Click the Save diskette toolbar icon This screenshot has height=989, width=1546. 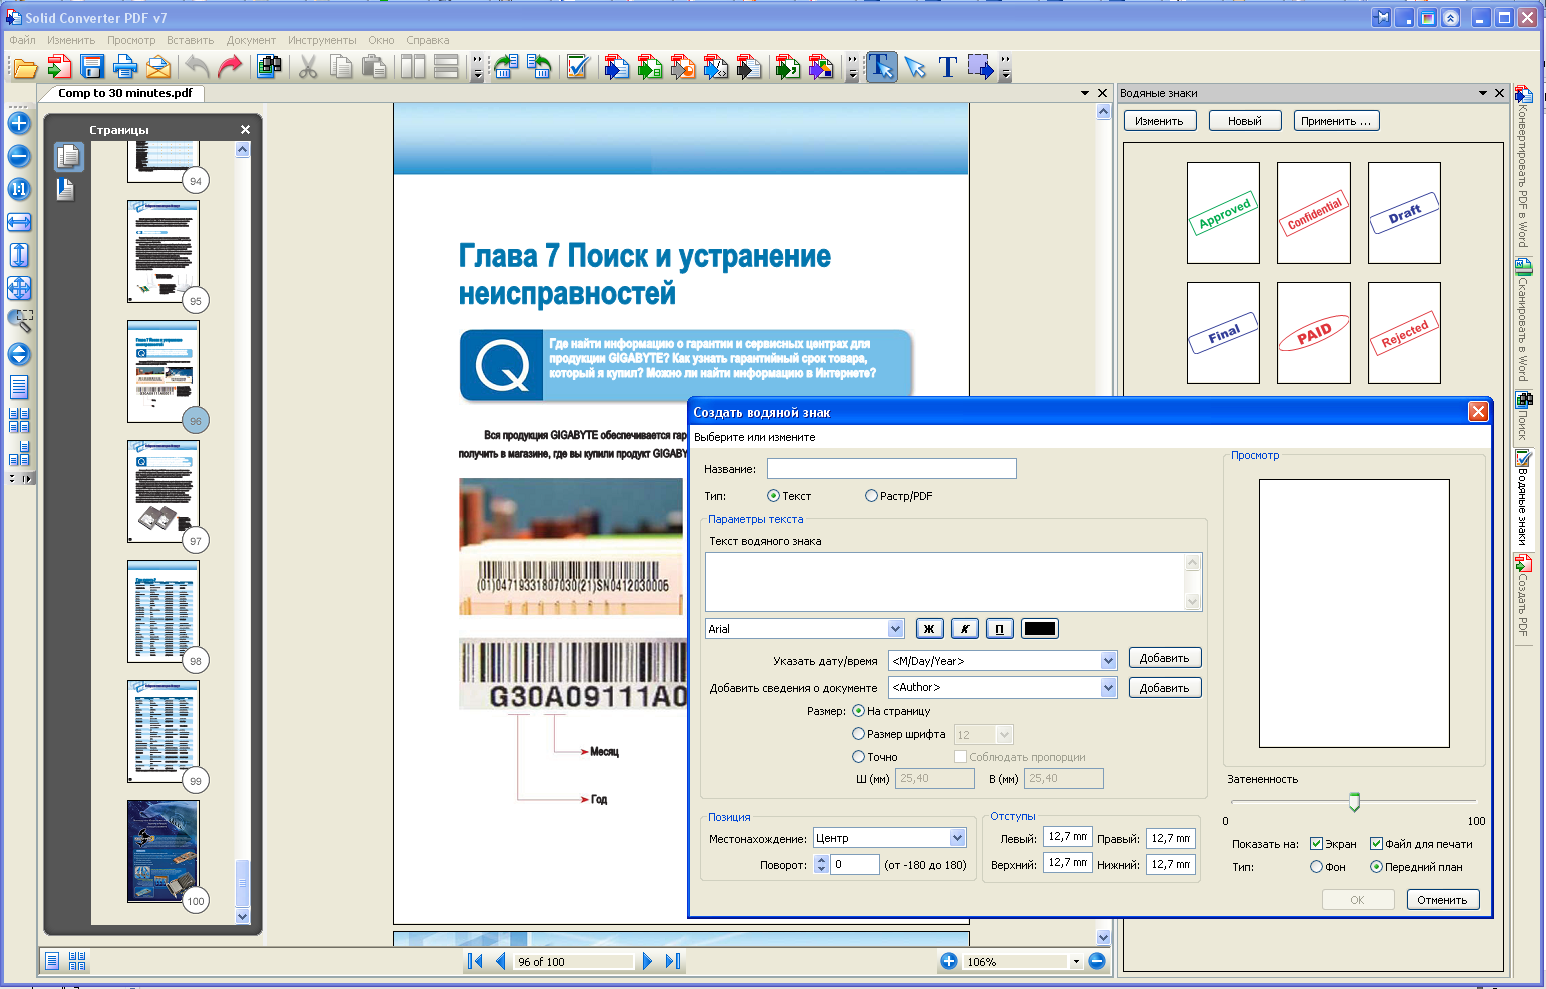[92, 68]
